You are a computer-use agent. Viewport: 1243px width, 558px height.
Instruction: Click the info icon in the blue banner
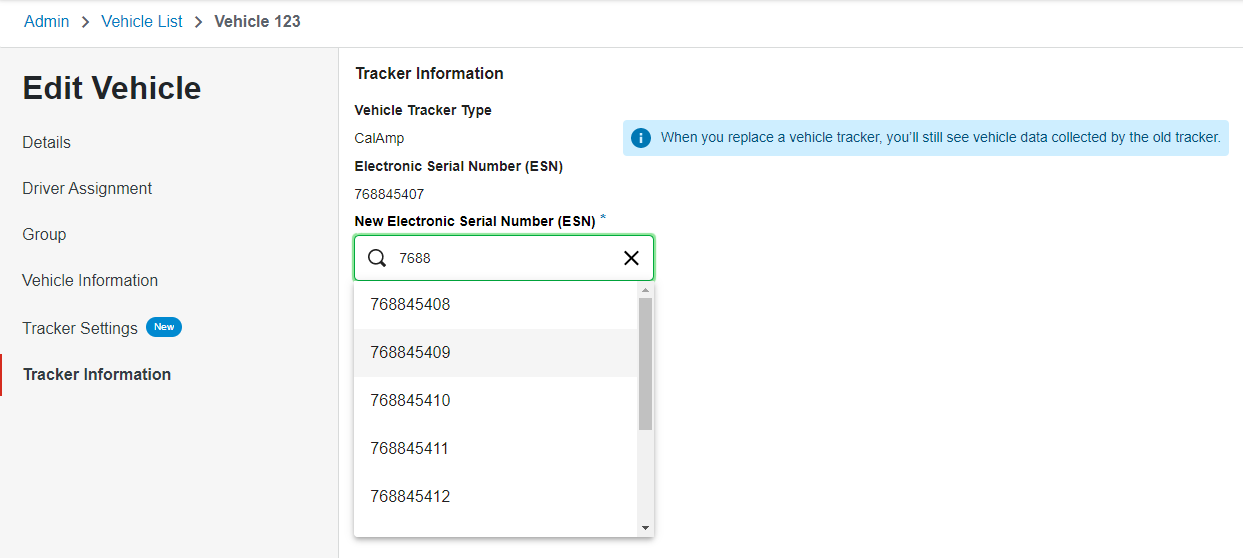click(x=641, y=138)
